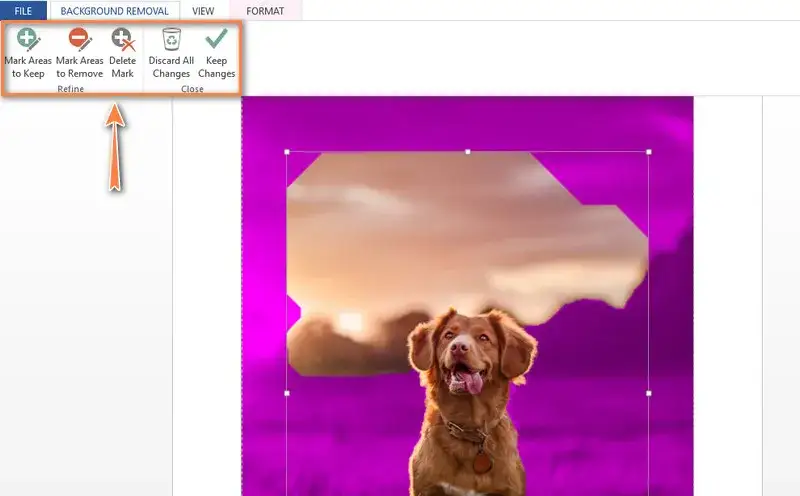Click the top-center selection handle
Image resolution: width=800 pixels, height=496 pixels.
(x=468, y=152)
